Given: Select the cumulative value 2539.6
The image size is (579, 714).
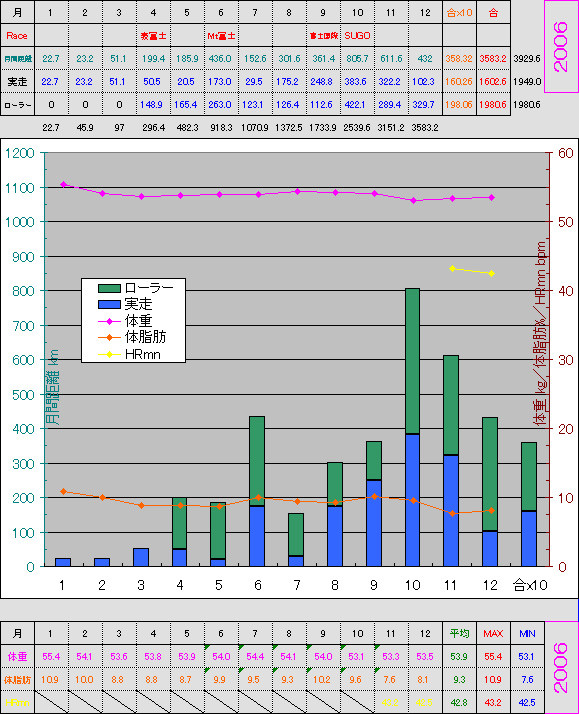Looking at the screenshot, I should [357, 128].
